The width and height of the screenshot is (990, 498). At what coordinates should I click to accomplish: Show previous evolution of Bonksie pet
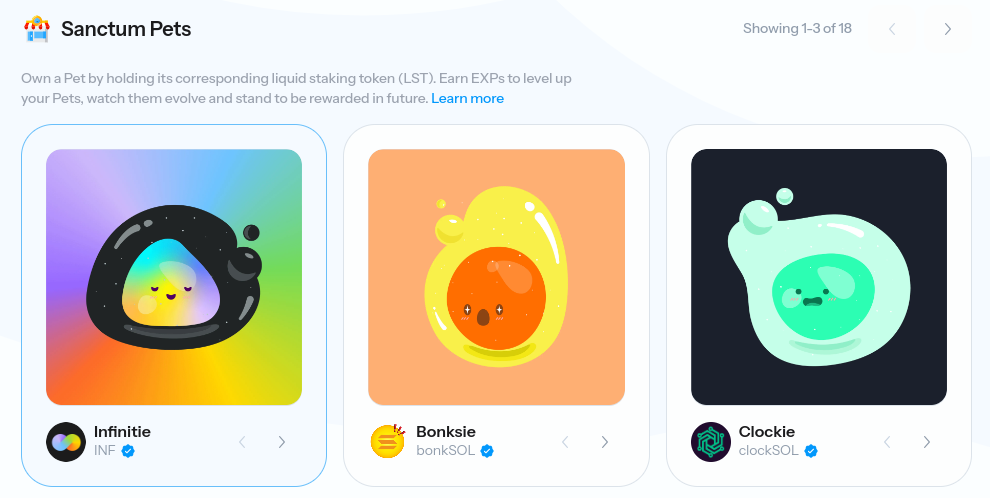point(565,442)
